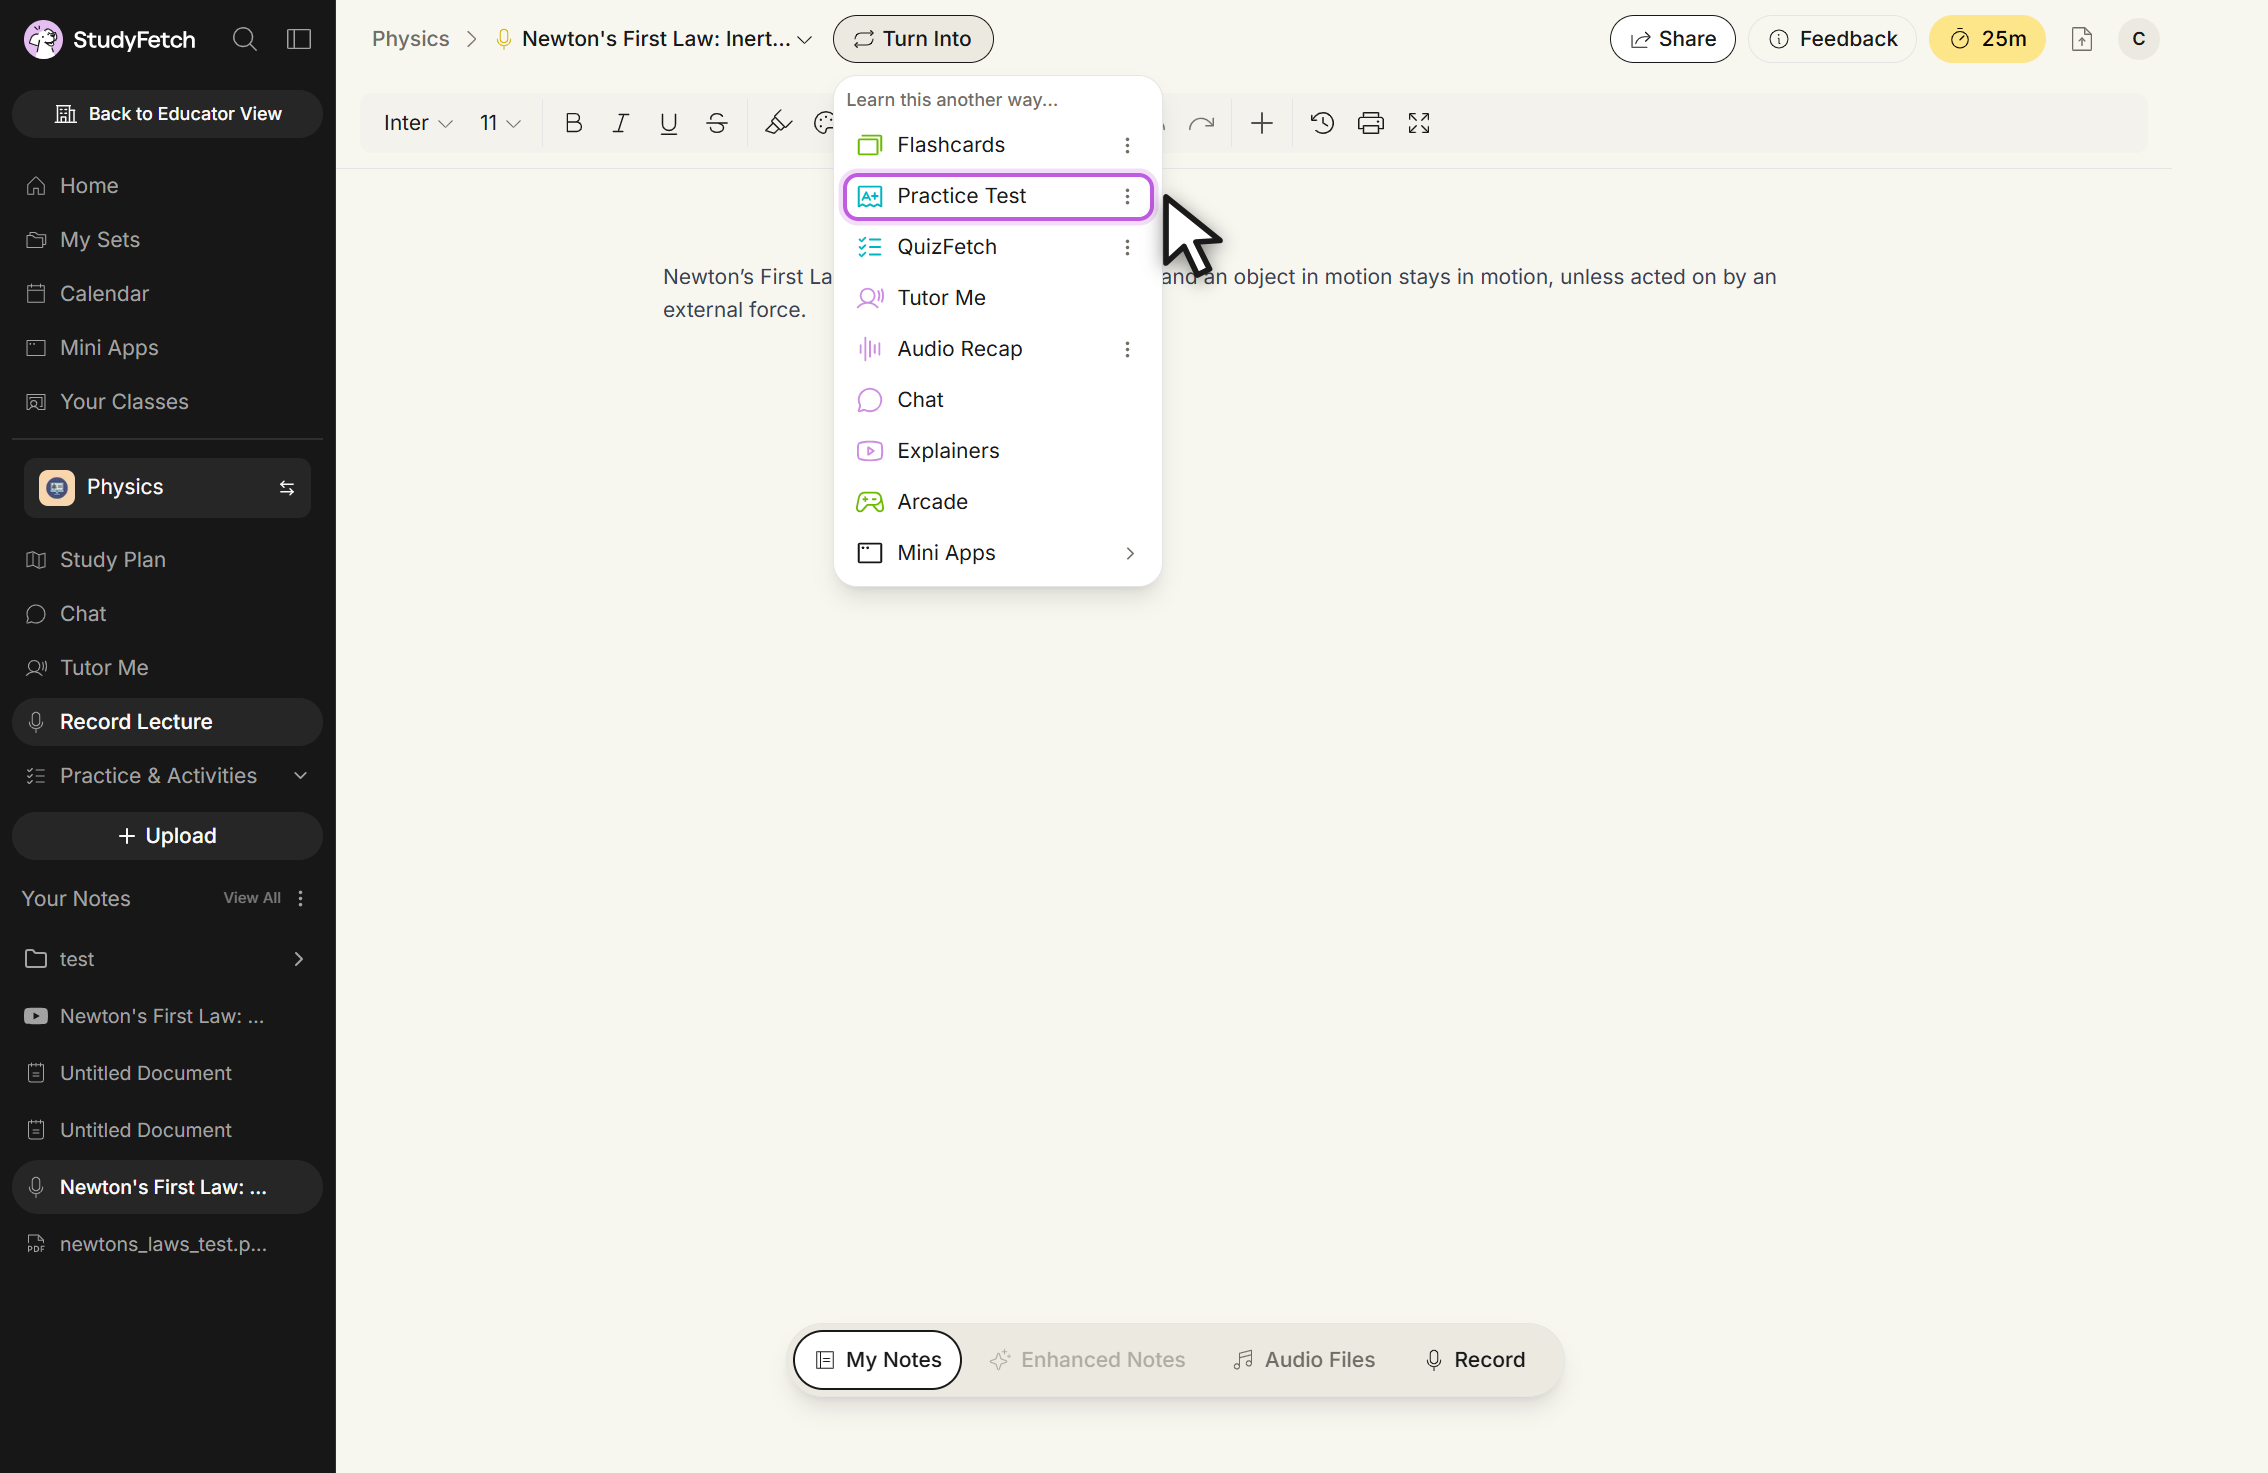
Task: Open Your Classes in sidebar
Action: 167,402
